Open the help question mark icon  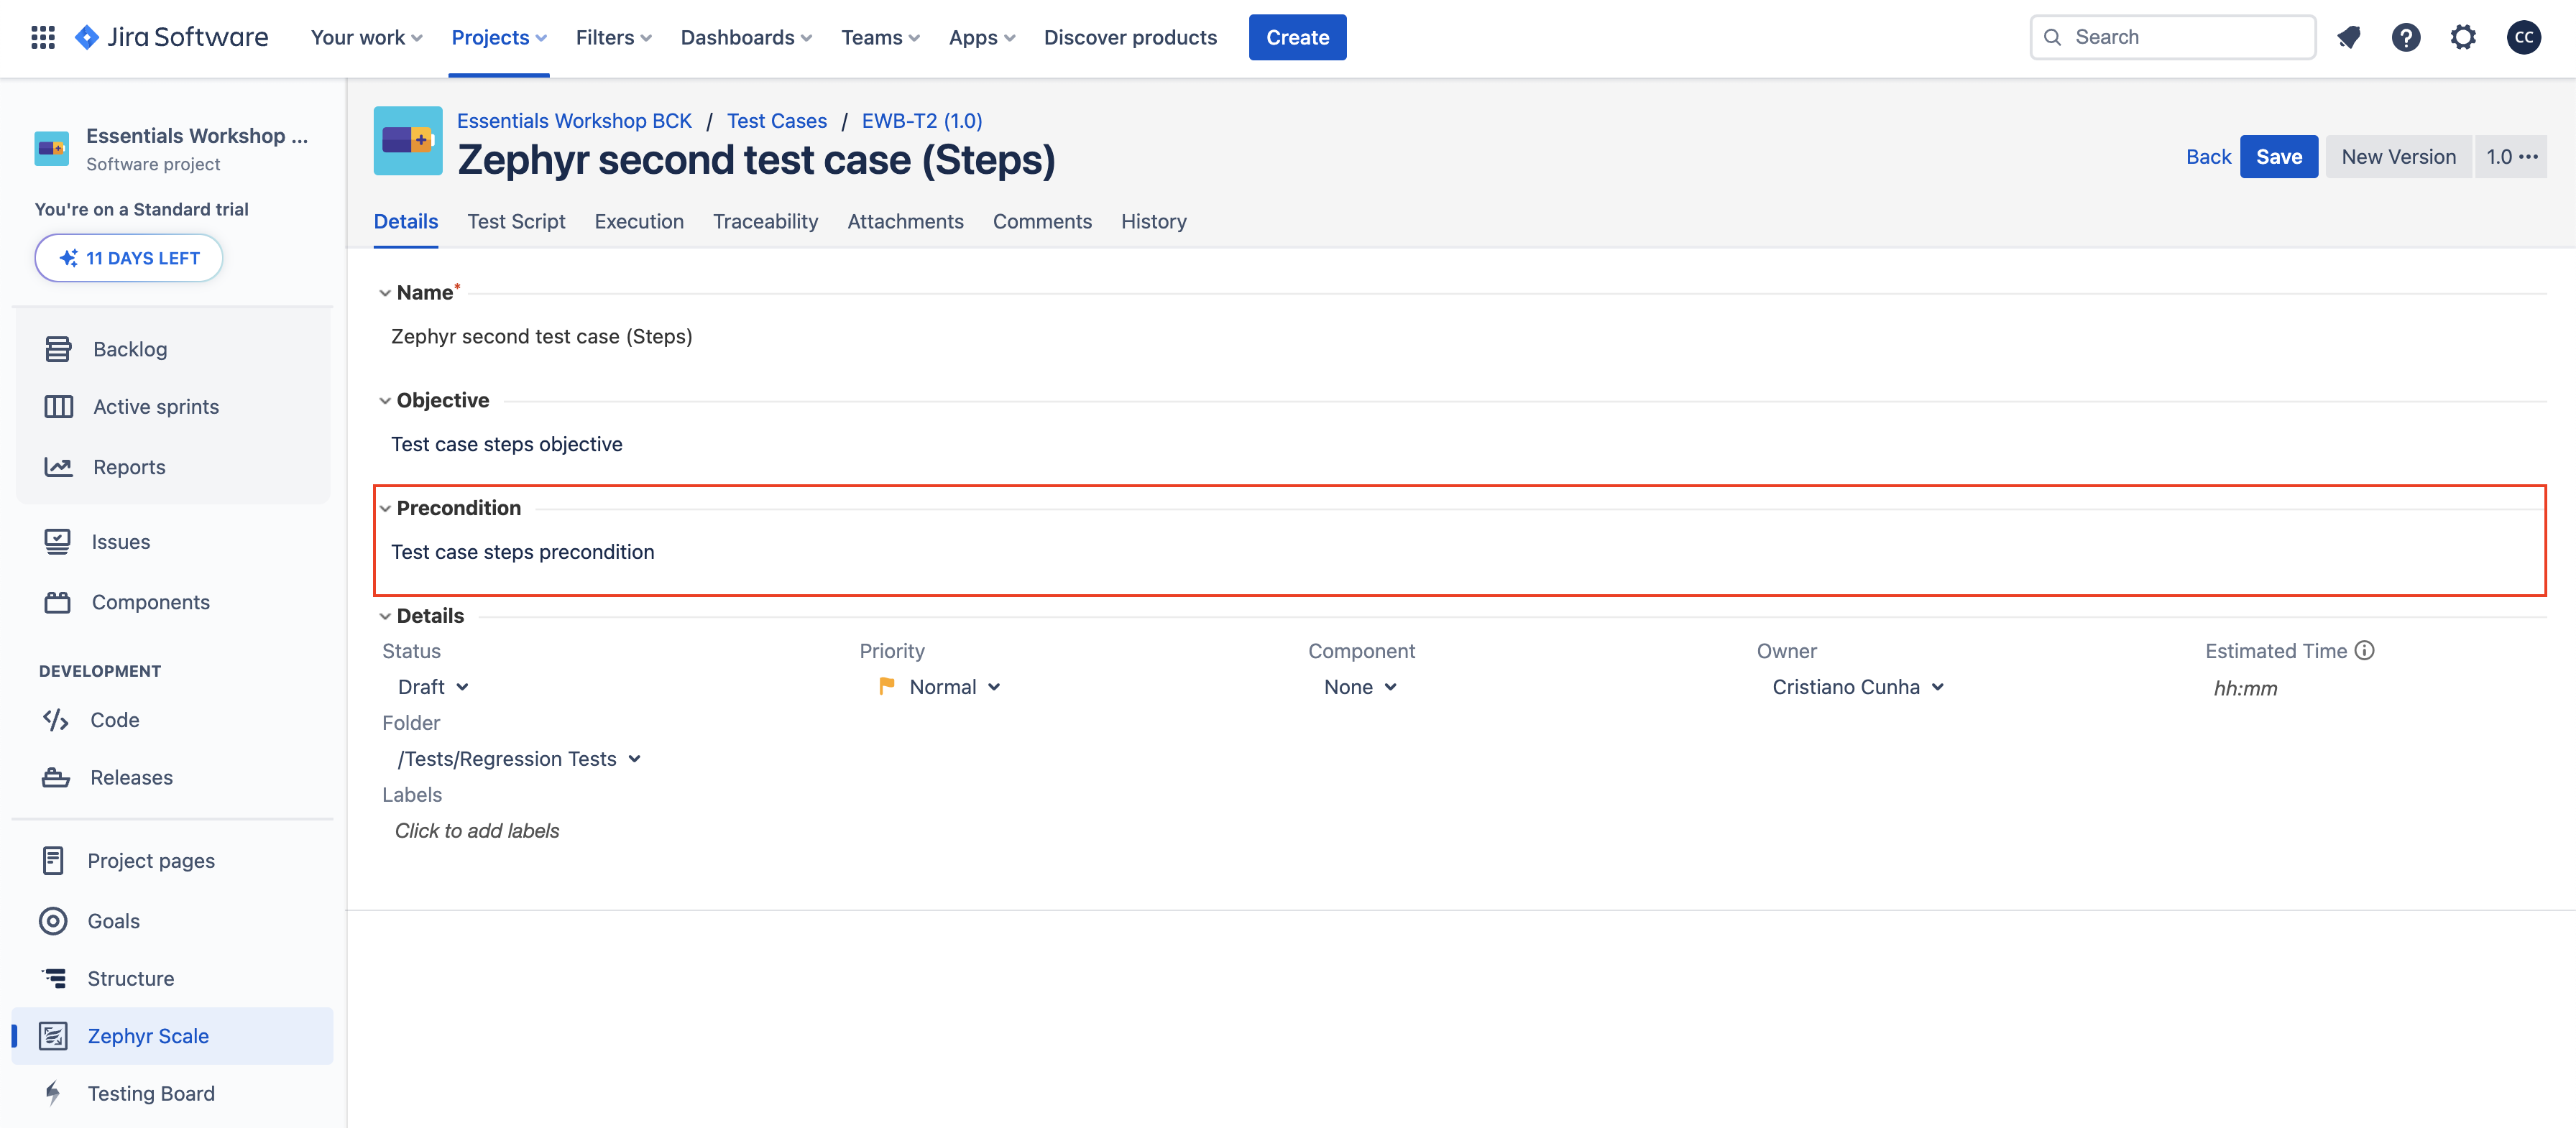pos(2406,37)
